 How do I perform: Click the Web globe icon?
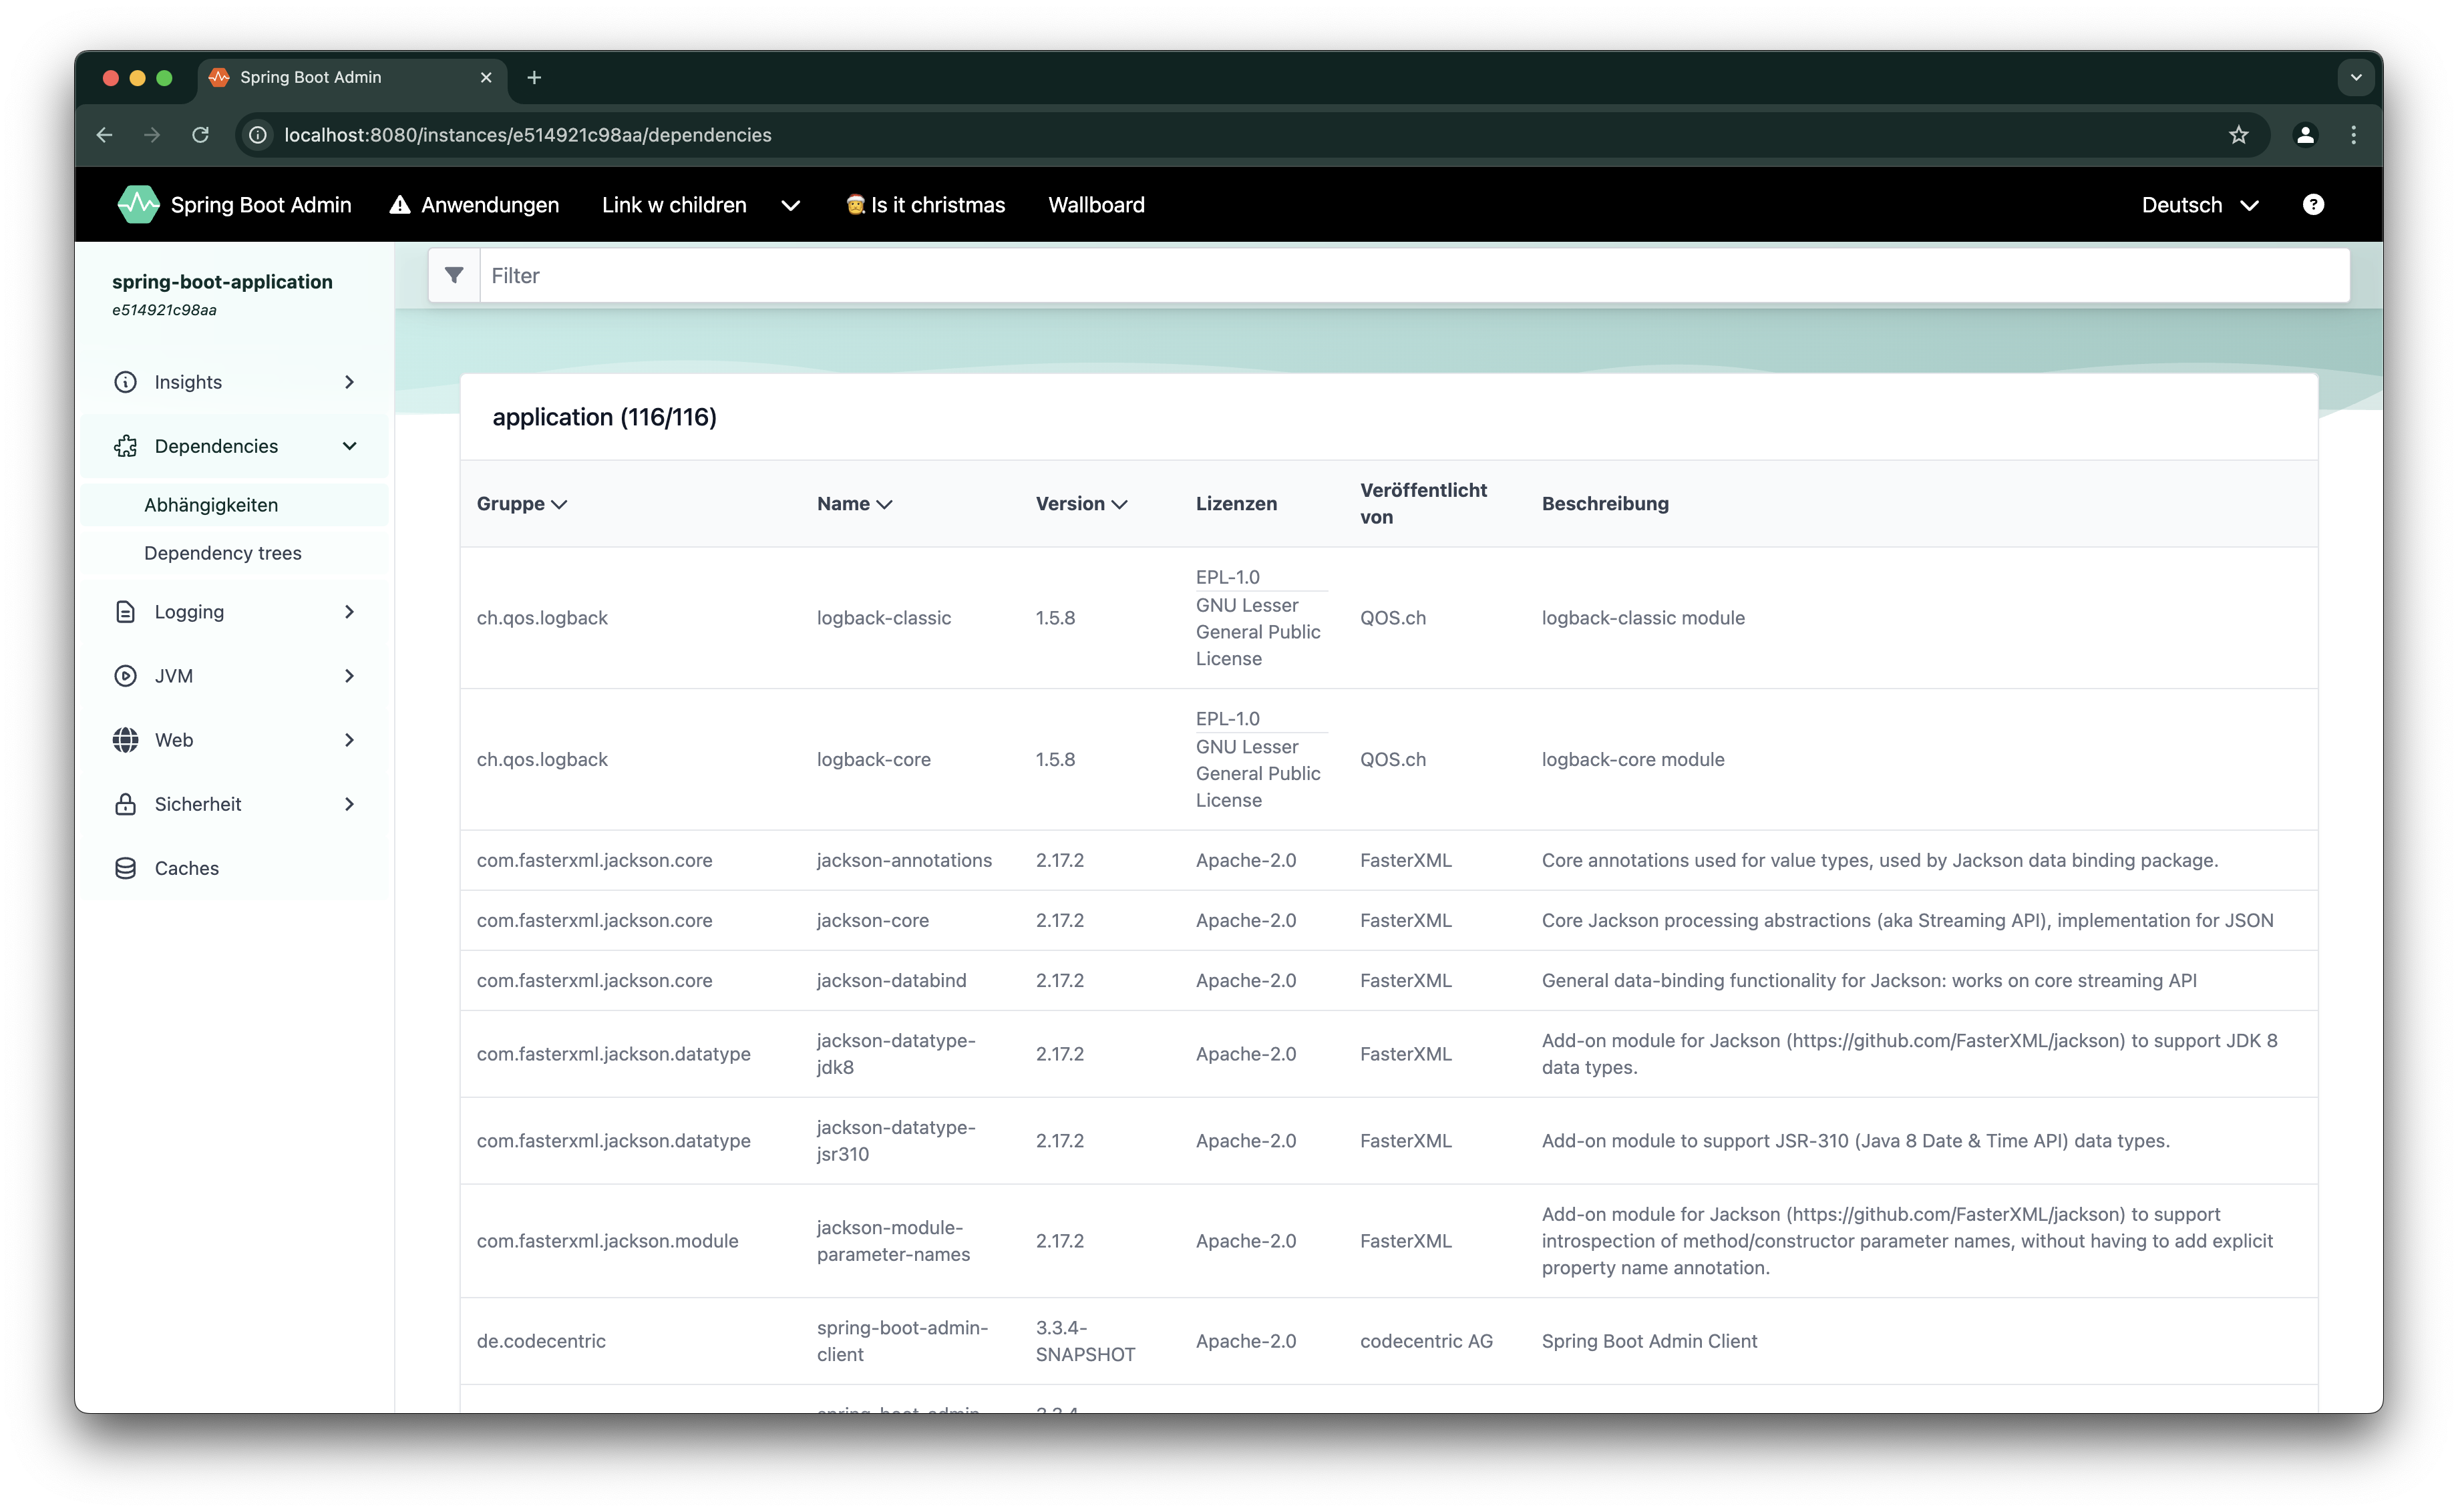(125, 739)
